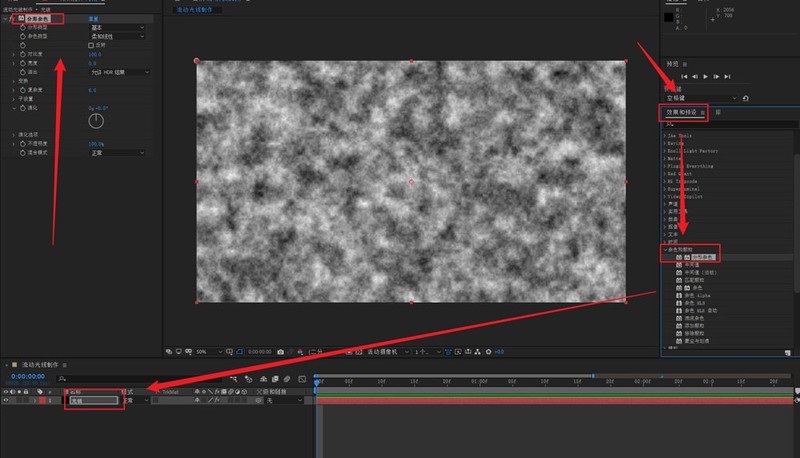Screen dimensions: 800x458
Task: Jump to last frame in Preview panel
Action: (728, 76)
